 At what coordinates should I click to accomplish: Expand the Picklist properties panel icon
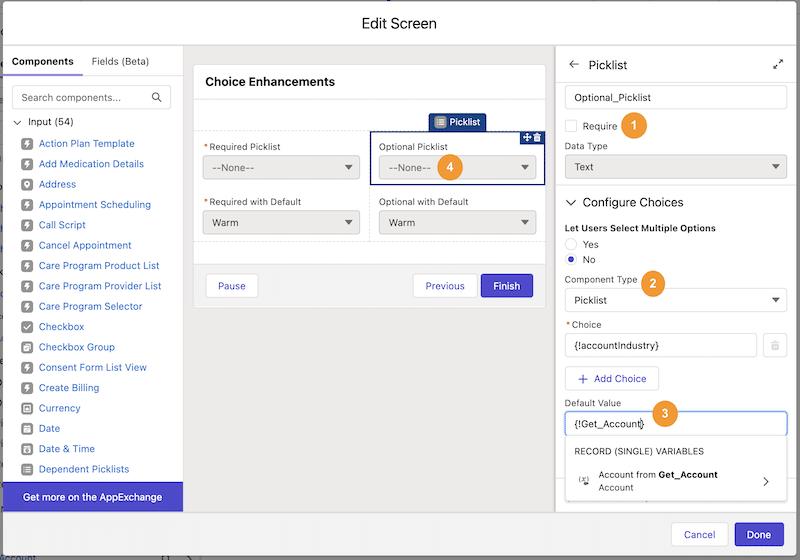coord(778,64)
